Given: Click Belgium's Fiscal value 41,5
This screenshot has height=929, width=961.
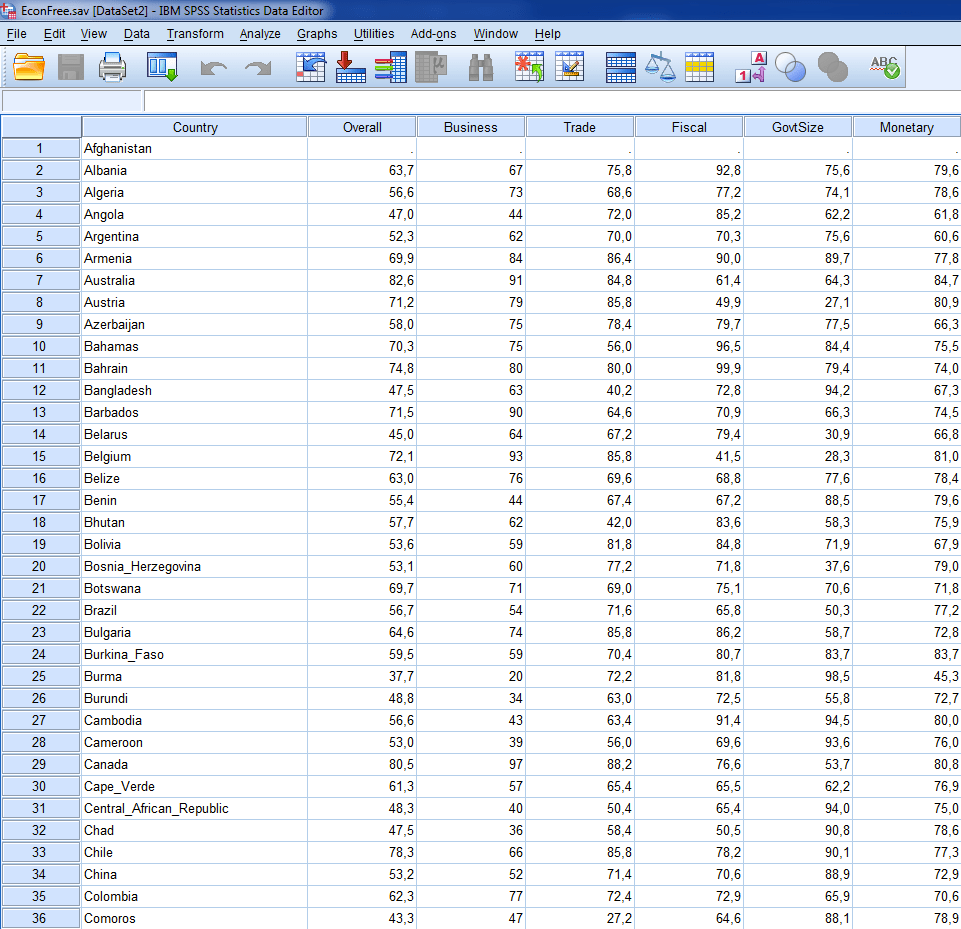Looking at the screenshot, I should tap(689, 457).
